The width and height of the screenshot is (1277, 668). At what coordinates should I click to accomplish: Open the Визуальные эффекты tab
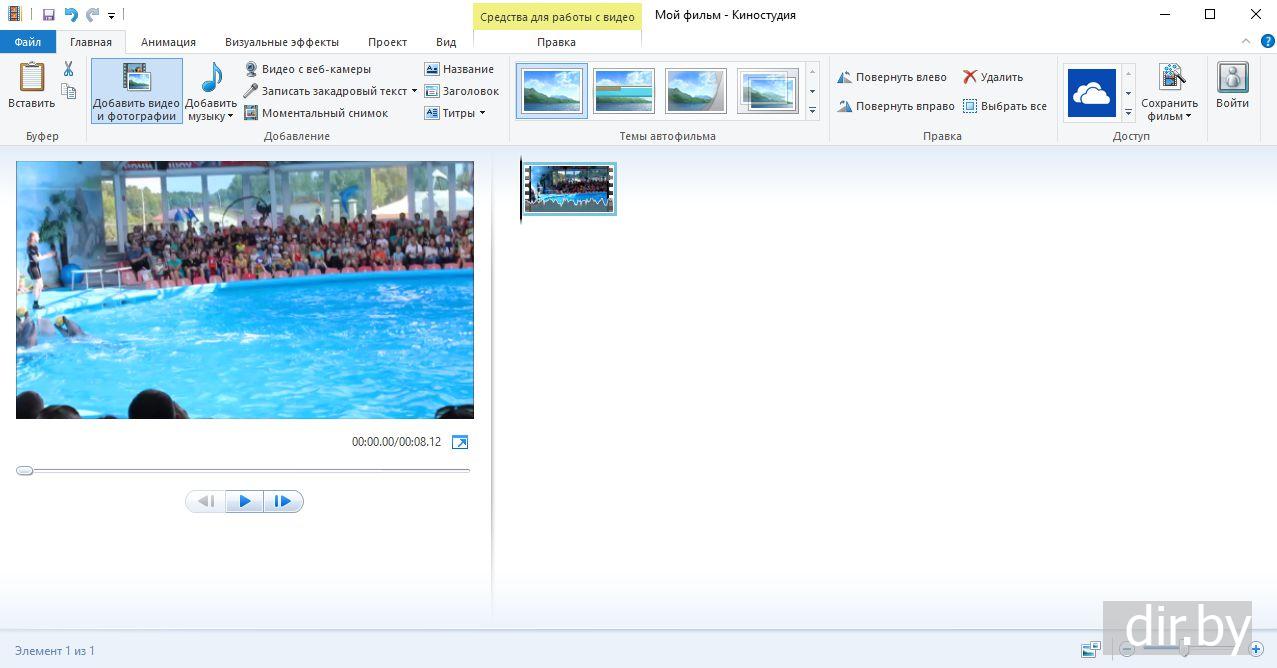(x=281, y=42)
